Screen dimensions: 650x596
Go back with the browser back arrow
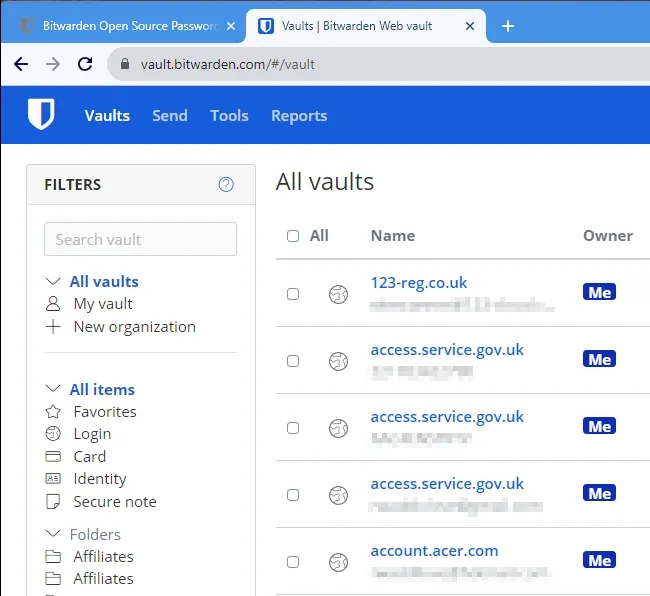pos(21,64)
